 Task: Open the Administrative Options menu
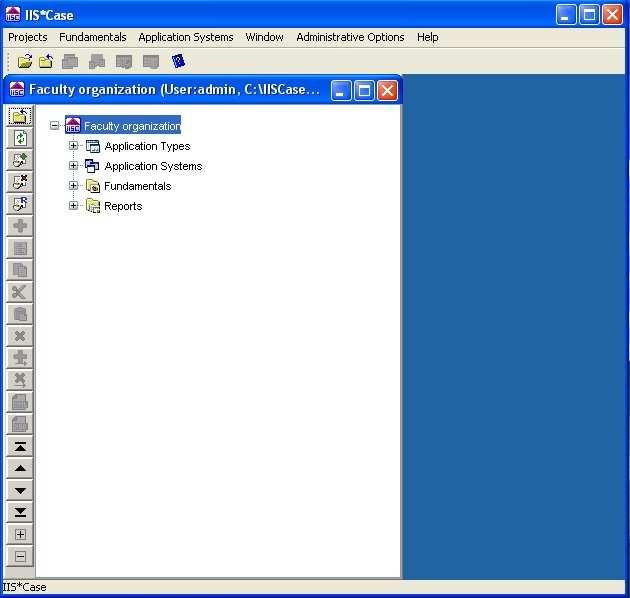pyautogui.click(x=350, y=37)
